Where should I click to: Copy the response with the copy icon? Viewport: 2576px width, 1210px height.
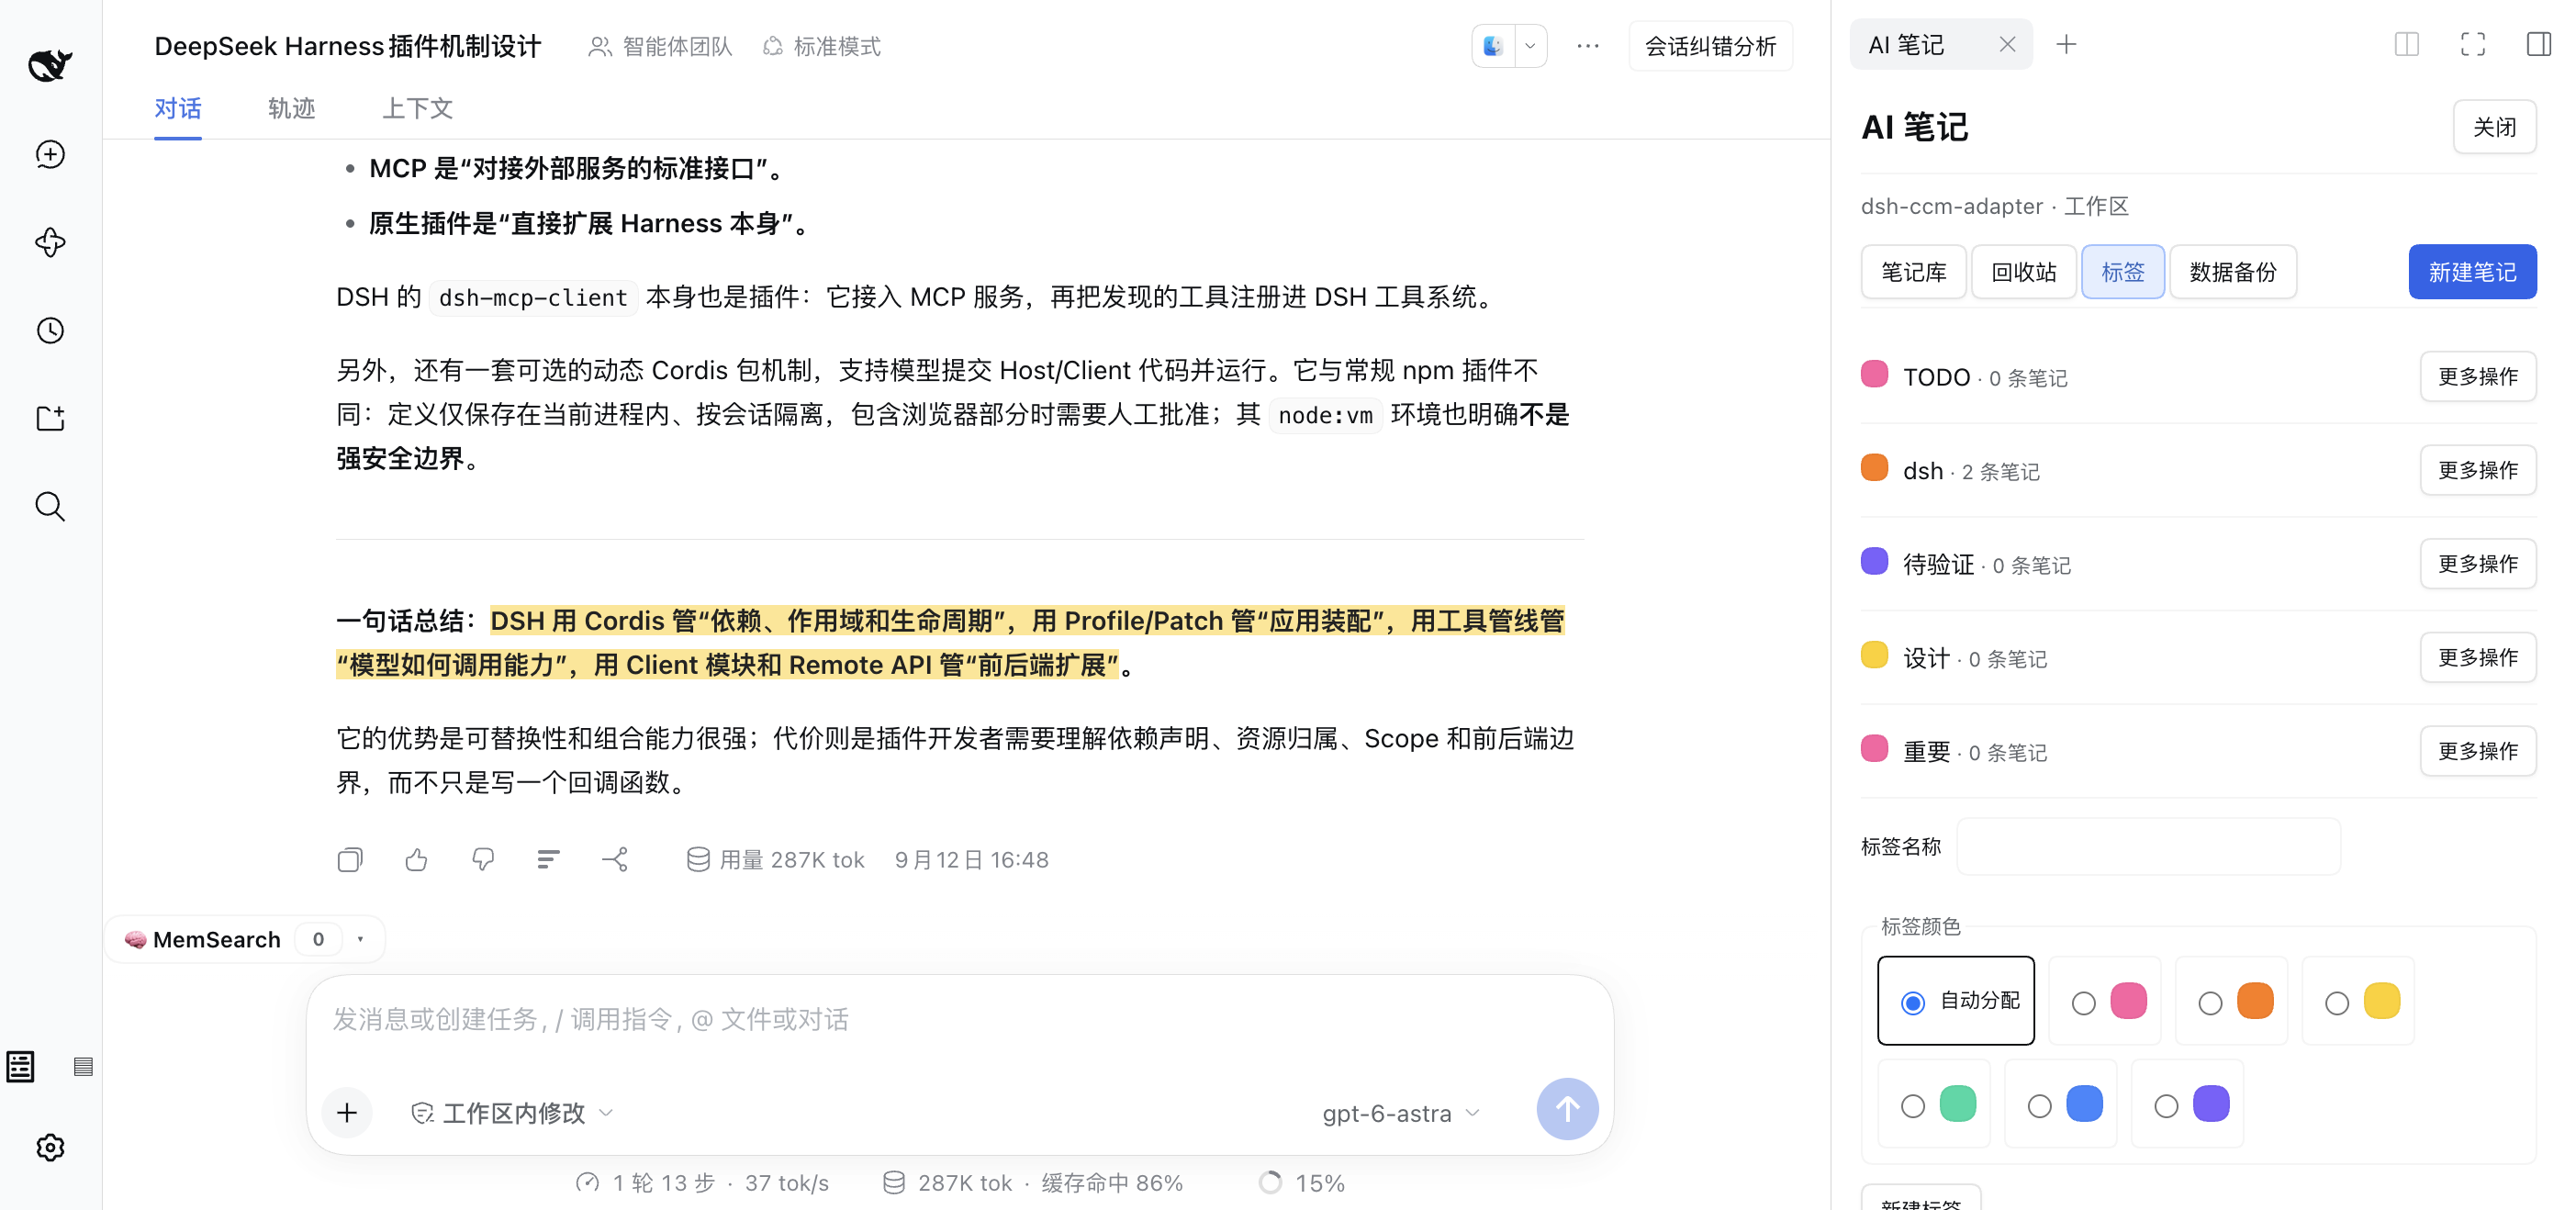click(x=350, y=859)
